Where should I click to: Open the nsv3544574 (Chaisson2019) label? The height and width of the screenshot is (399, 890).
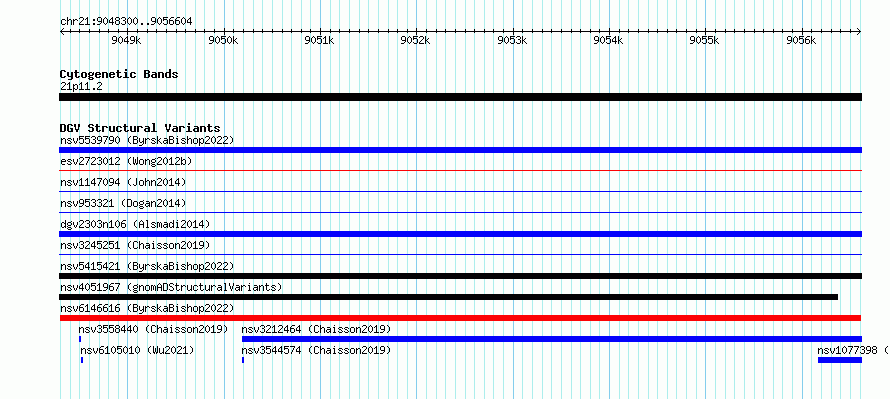[x=317, y=350]
